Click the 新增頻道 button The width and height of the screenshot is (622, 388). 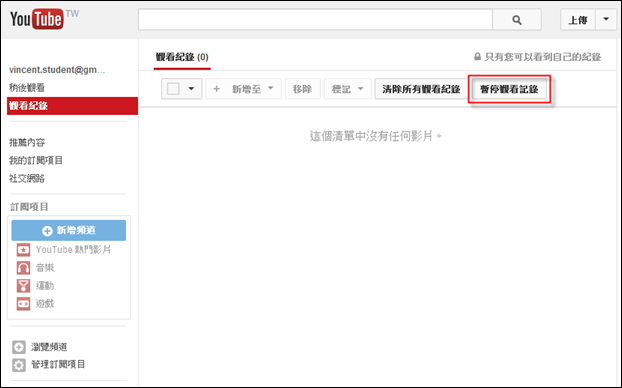click(x=69, y=230)
